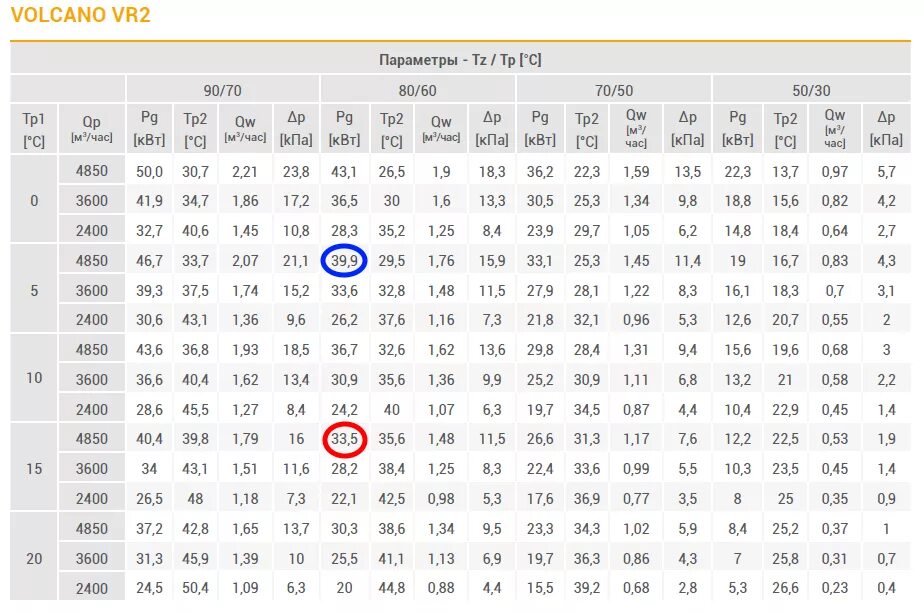Select the Tp1 [°C] column header
Screen dimensions: 924x612
pyautogui.click(x=34, y=130)
